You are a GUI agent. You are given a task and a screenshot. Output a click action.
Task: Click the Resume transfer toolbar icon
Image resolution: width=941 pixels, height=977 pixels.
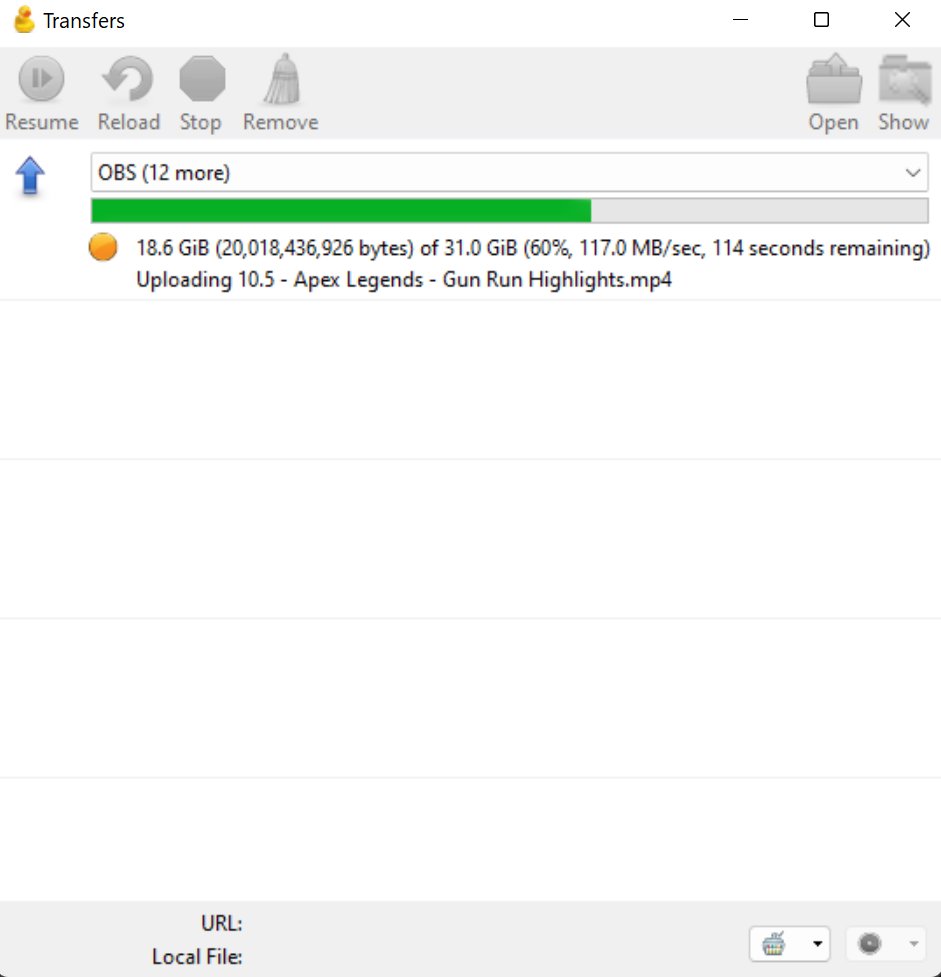(x=42, y=79)
